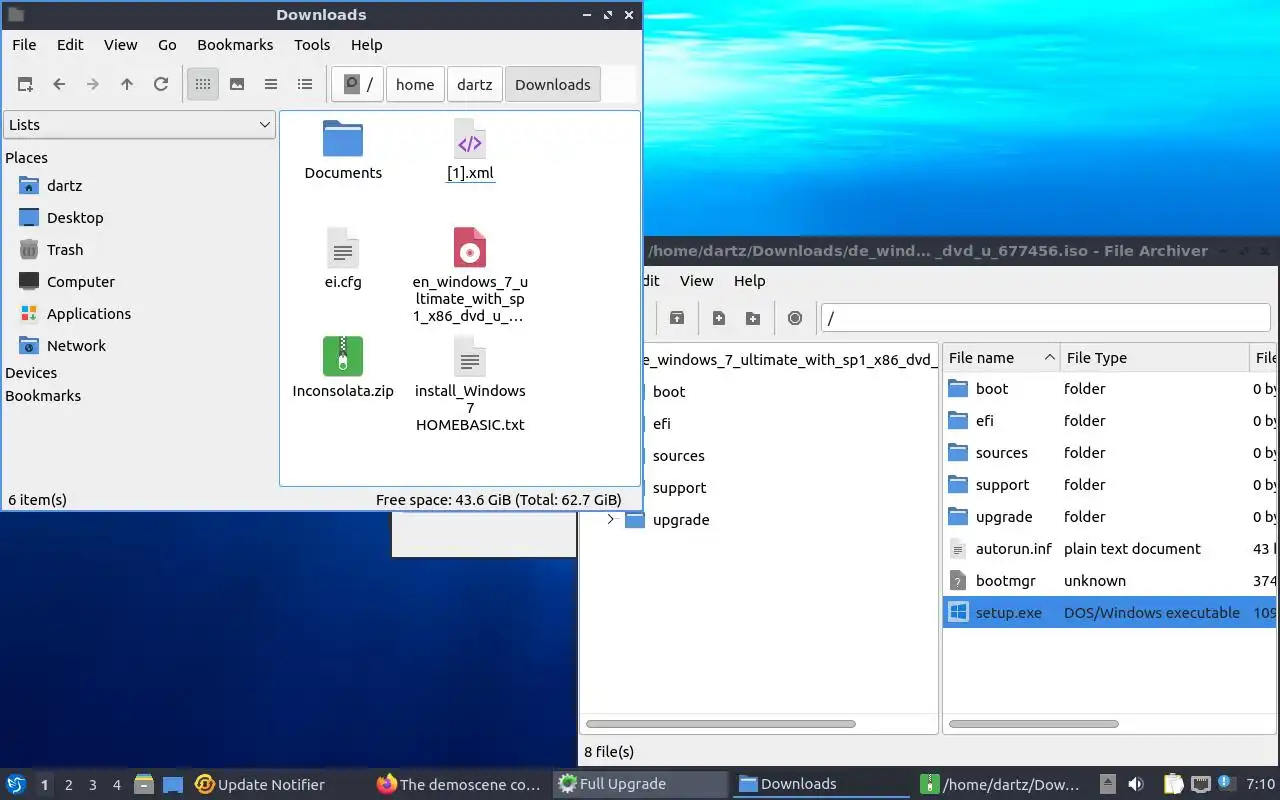This screenshot has width=1280, height=800.
Task: Click add files icon in File Archiver
Action: 719,318
